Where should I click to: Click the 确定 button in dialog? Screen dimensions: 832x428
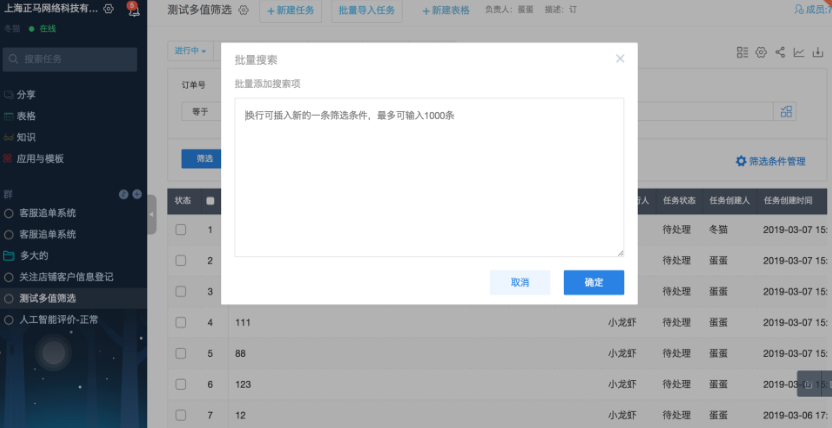coord(593,282)
